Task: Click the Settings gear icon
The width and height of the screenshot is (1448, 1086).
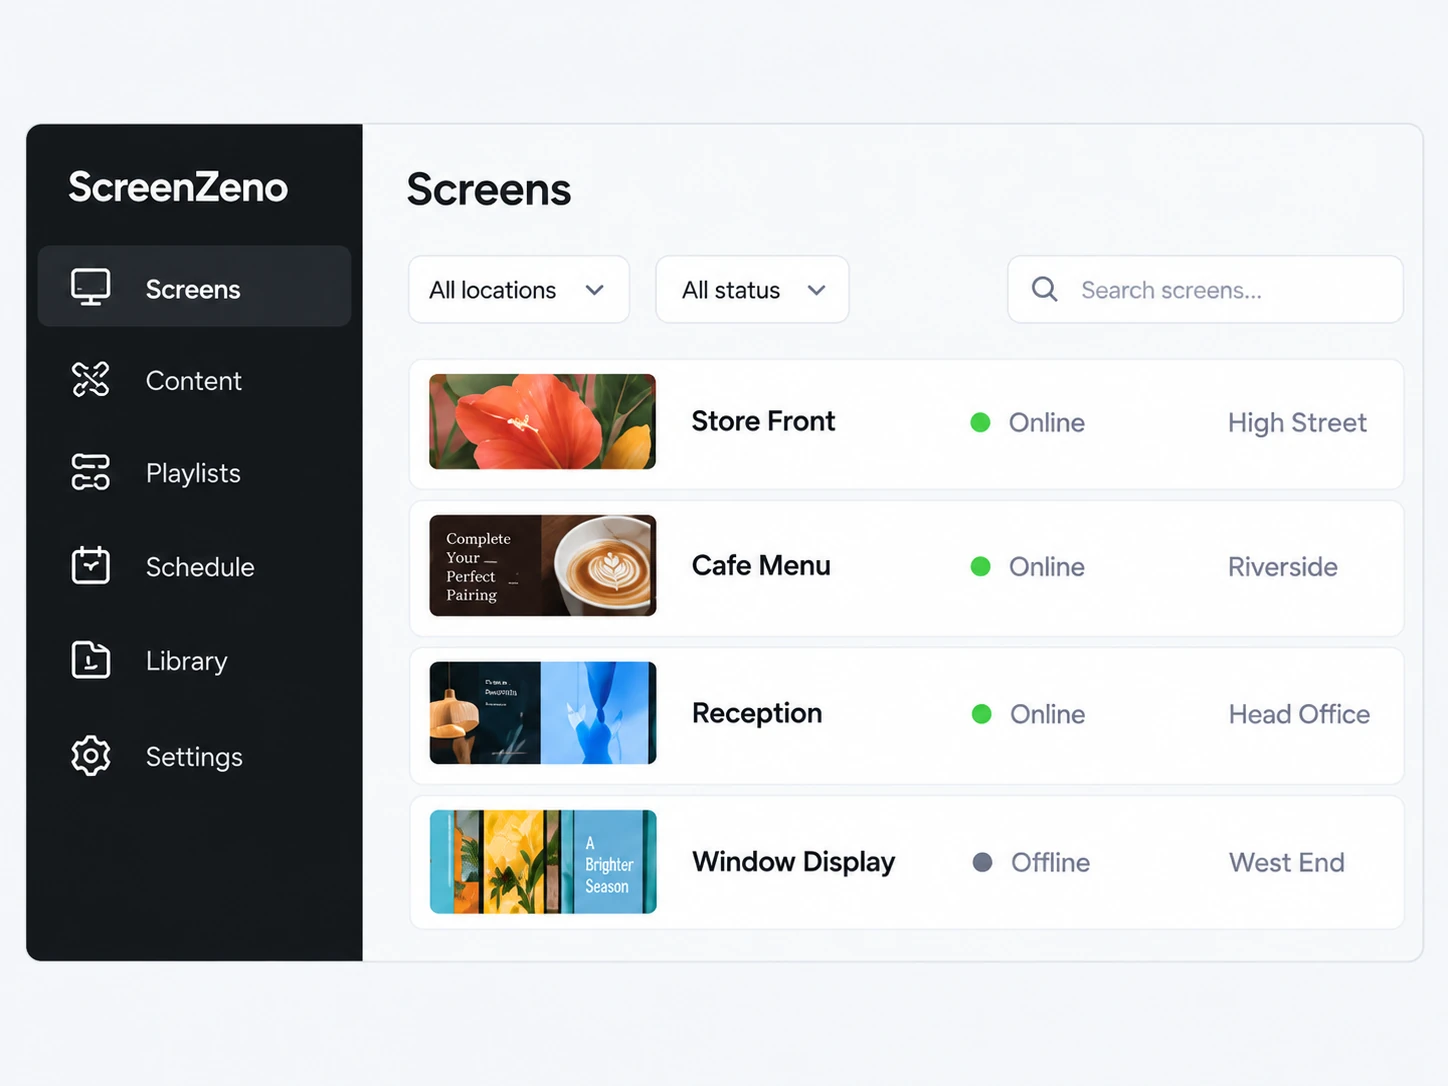Action: tap(90, 756)
